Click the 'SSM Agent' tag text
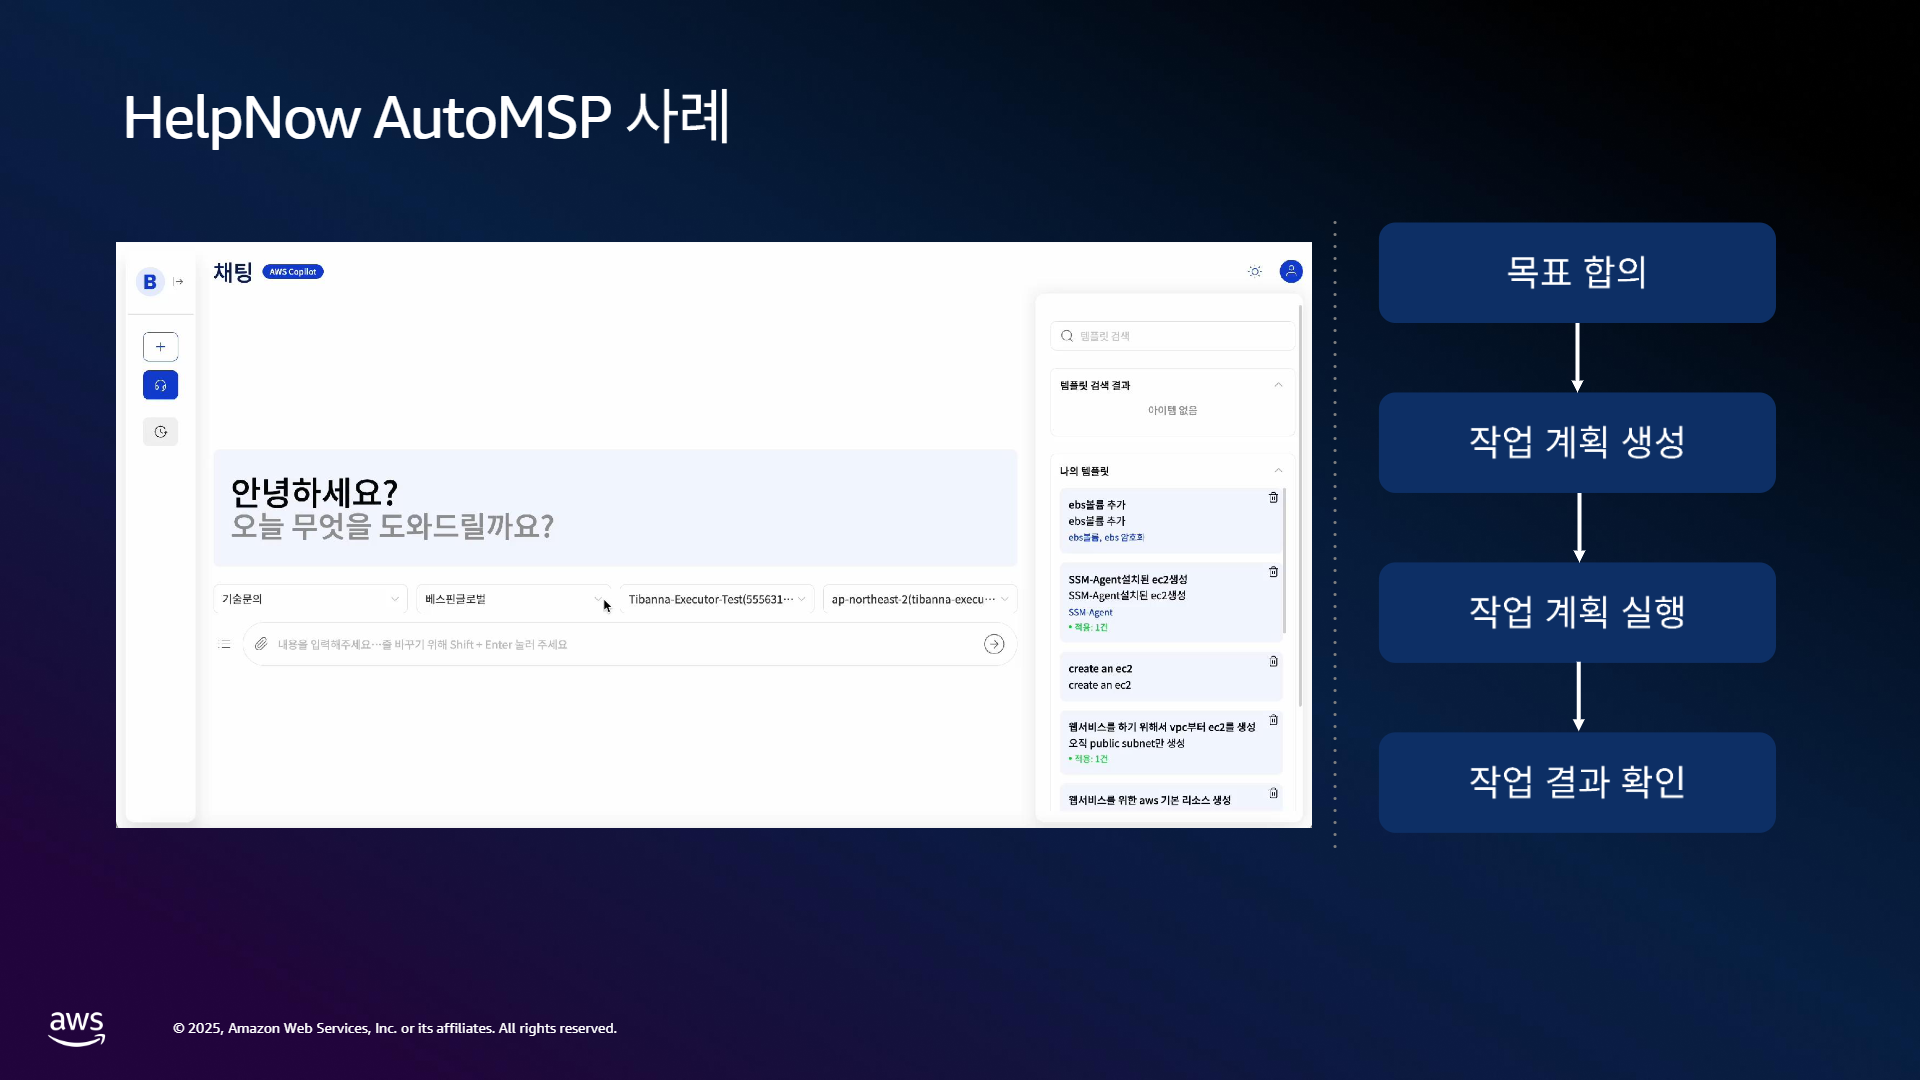 pyautogui.click(x=1090, y=612)
